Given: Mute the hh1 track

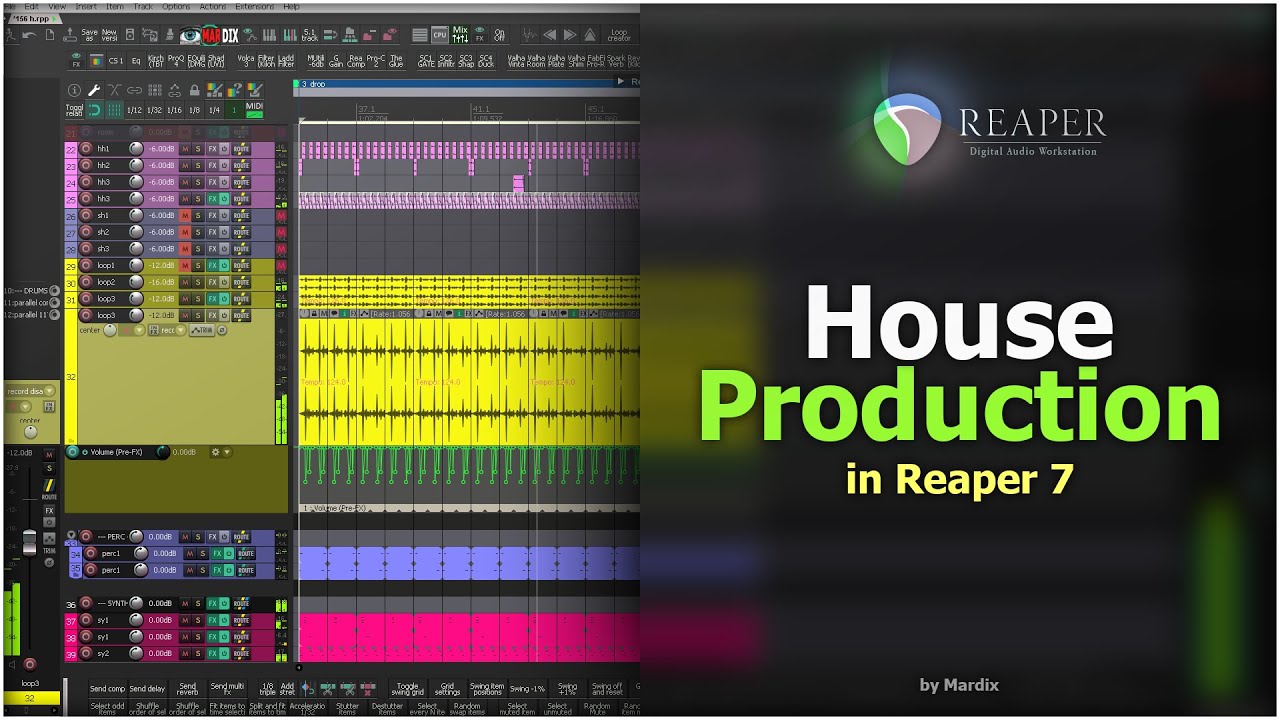Looking at the screenshot, I should point(185,149).
